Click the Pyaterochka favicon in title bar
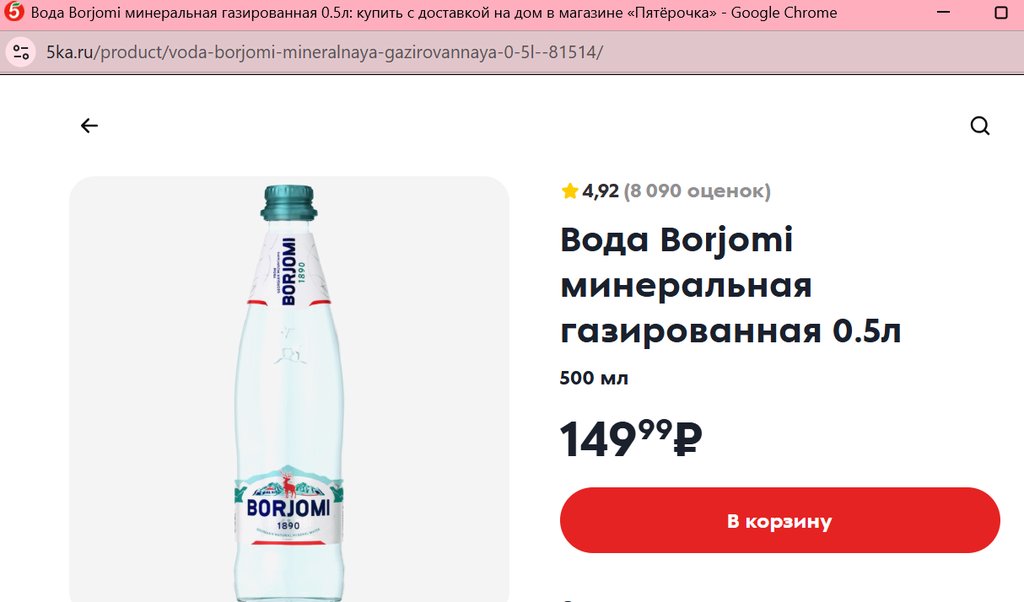 click(x=15, y=14)
